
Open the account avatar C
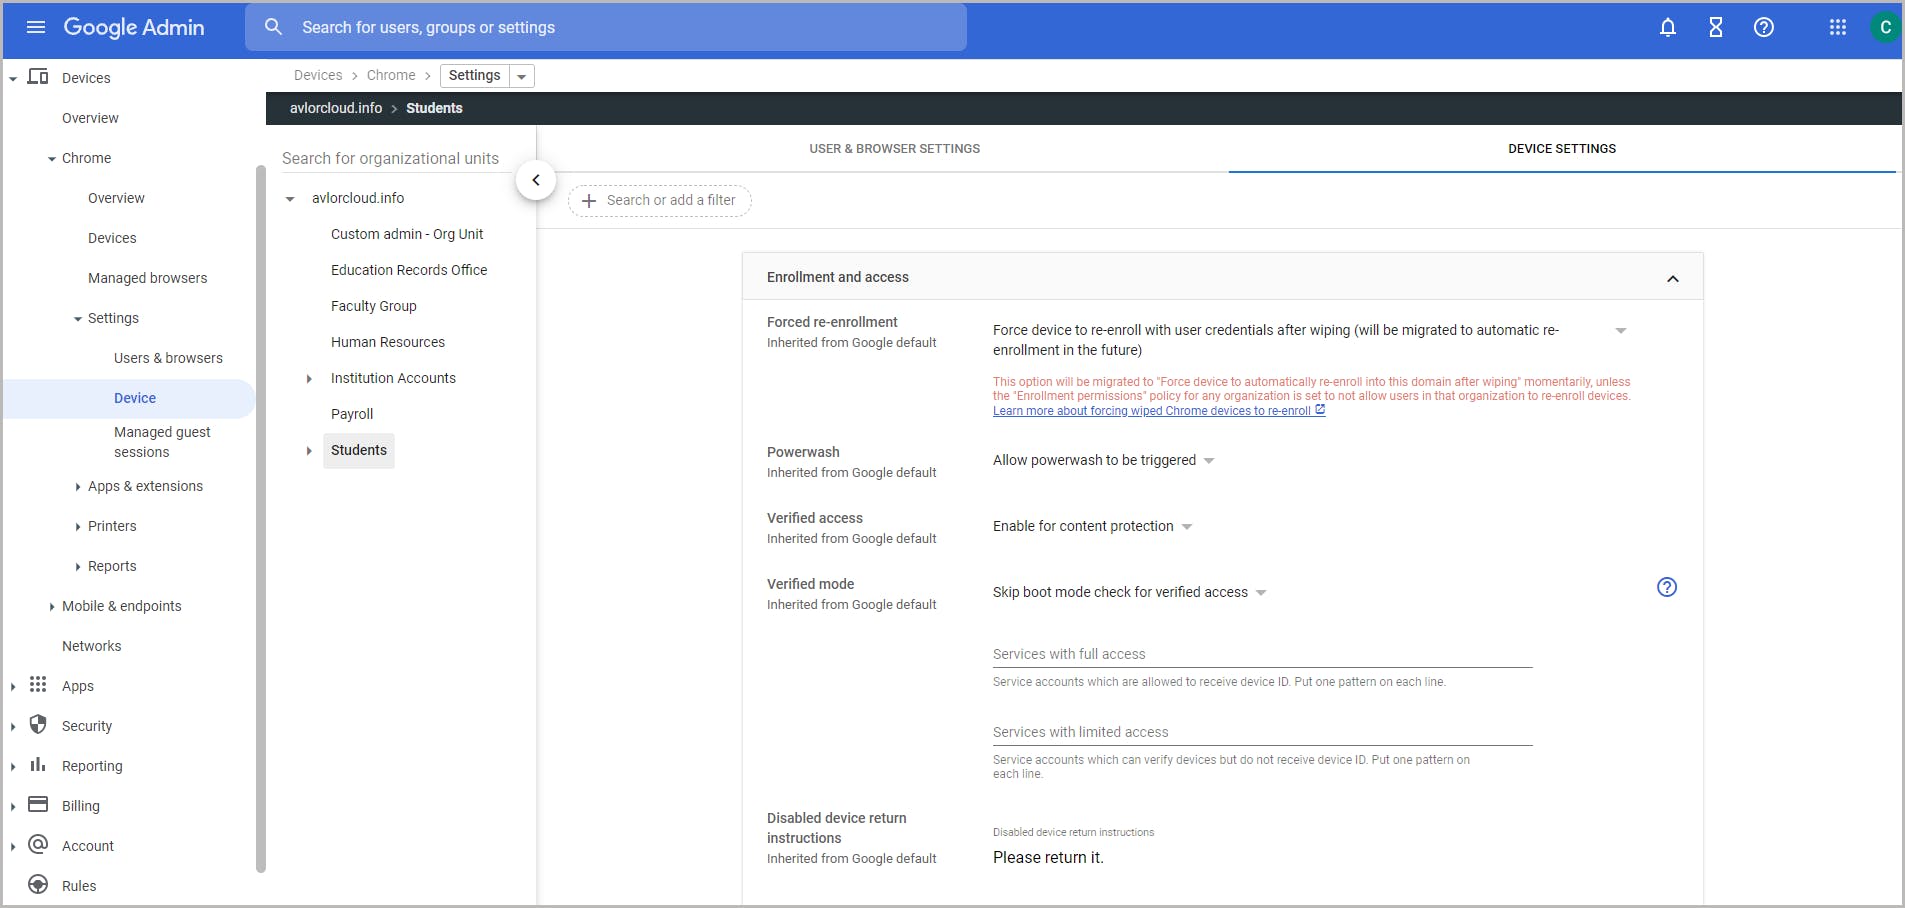pyautogui.click(x=1885, y=27)
